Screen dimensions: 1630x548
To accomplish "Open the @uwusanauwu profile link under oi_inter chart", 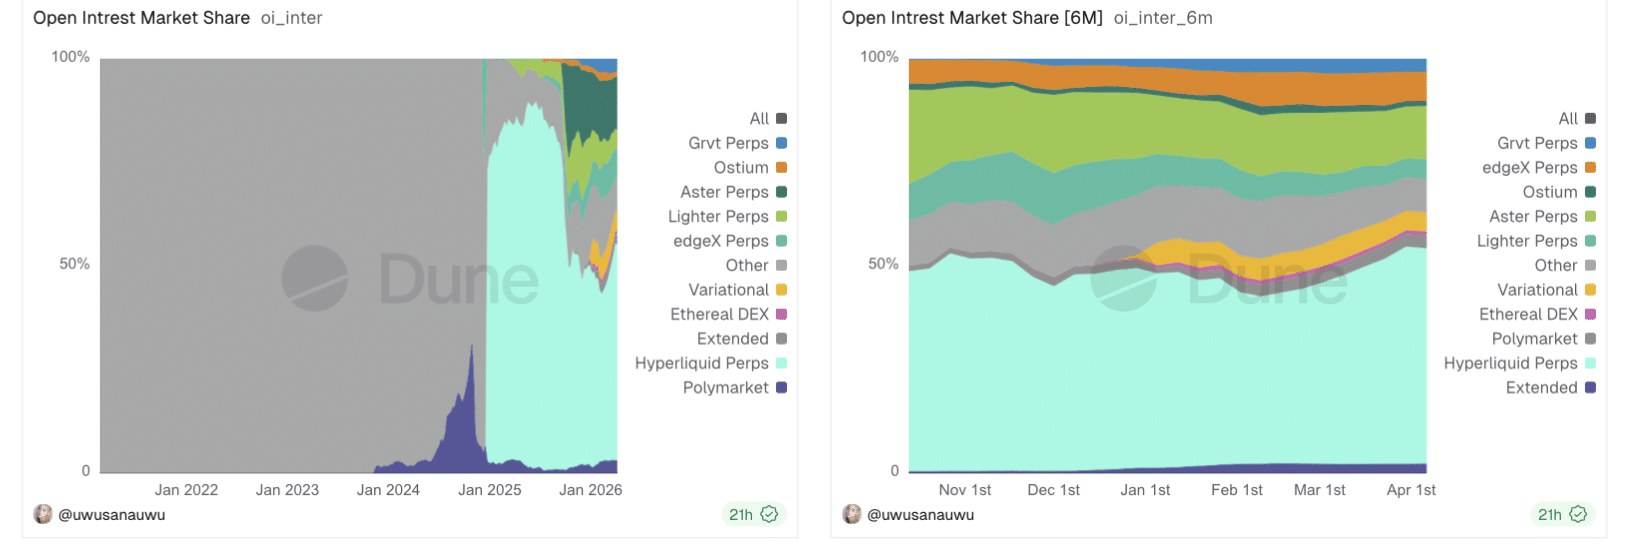I will point(112,515).
